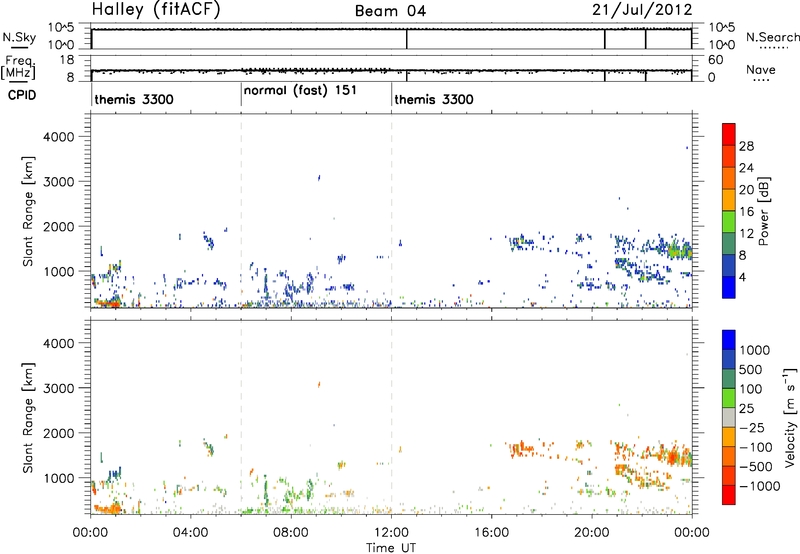
Task: Click the '1000' Velocity color bar tick value
Action: click(754, 350)
